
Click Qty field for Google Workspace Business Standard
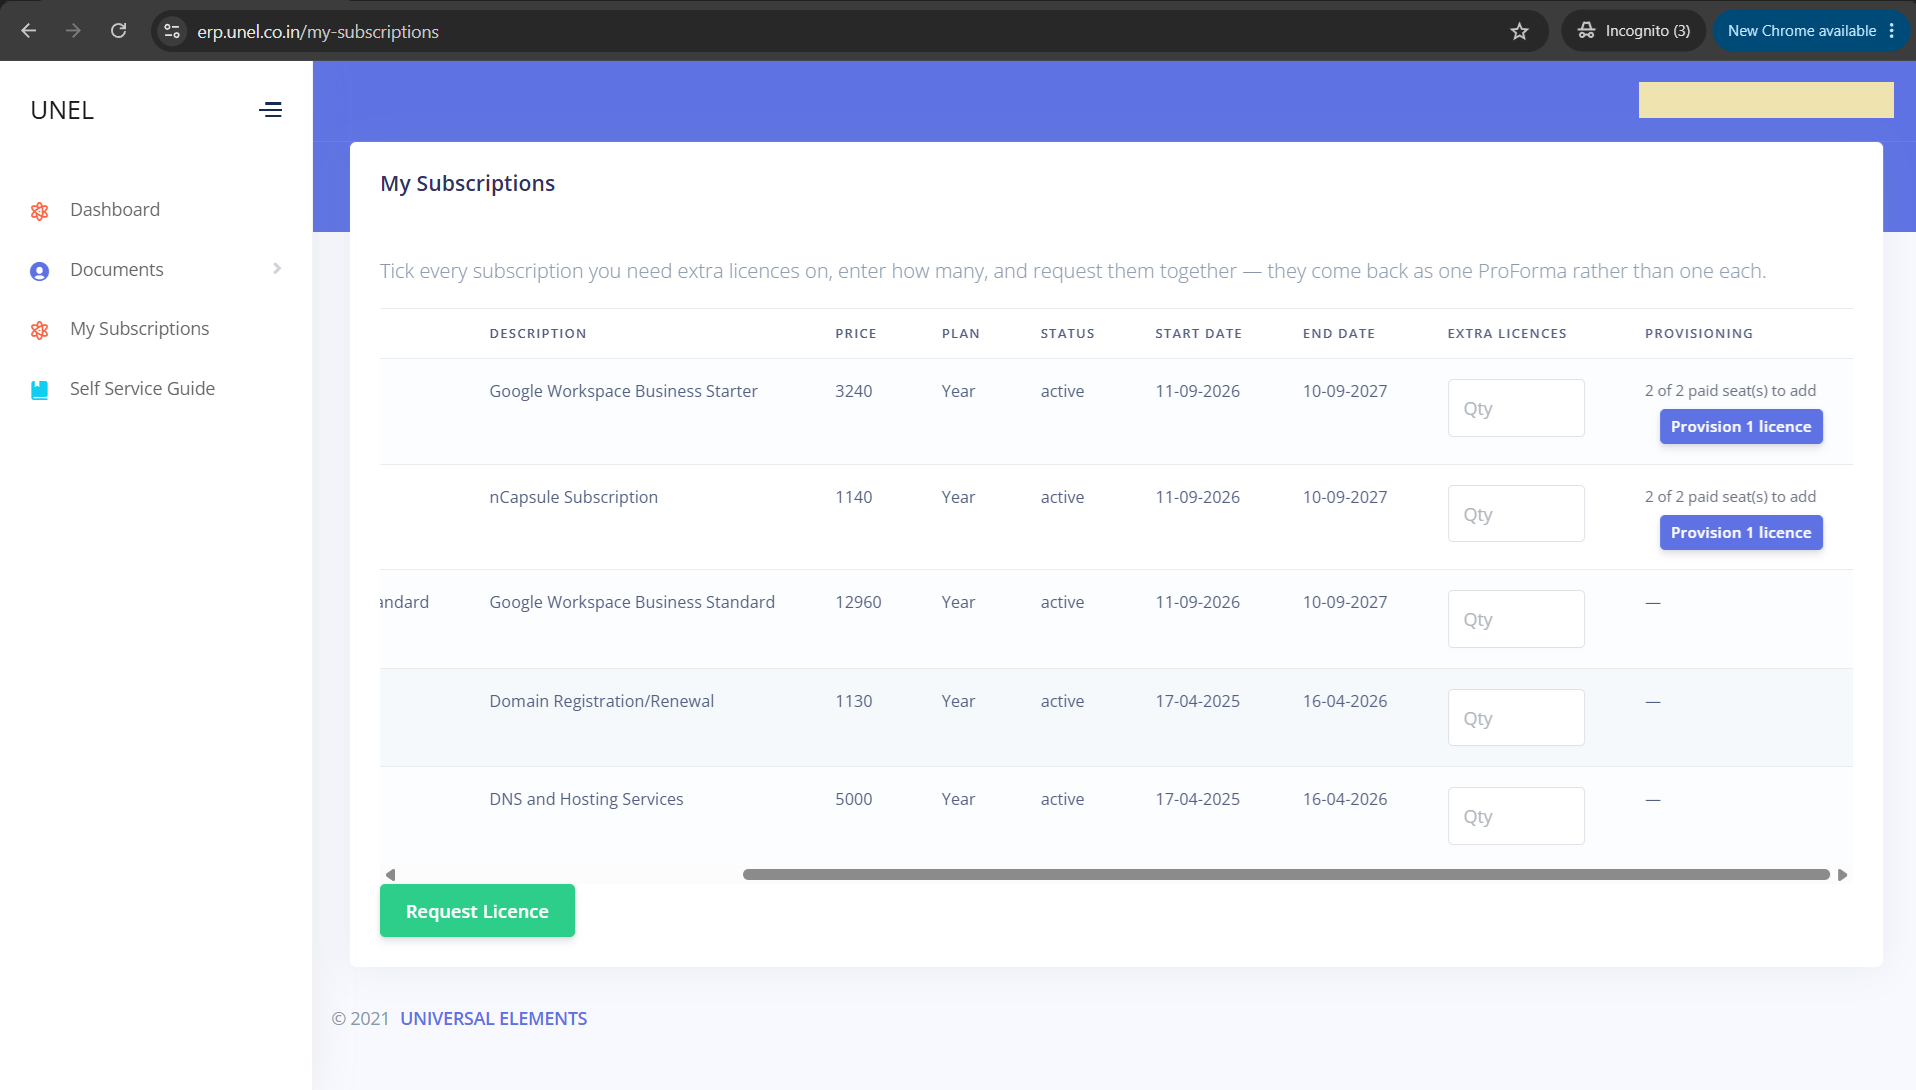[x=1516, y=619]
